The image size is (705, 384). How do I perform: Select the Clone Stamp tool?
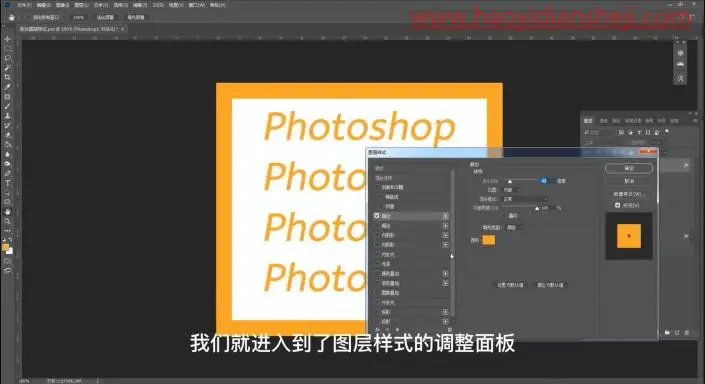[x=7, y=116]
